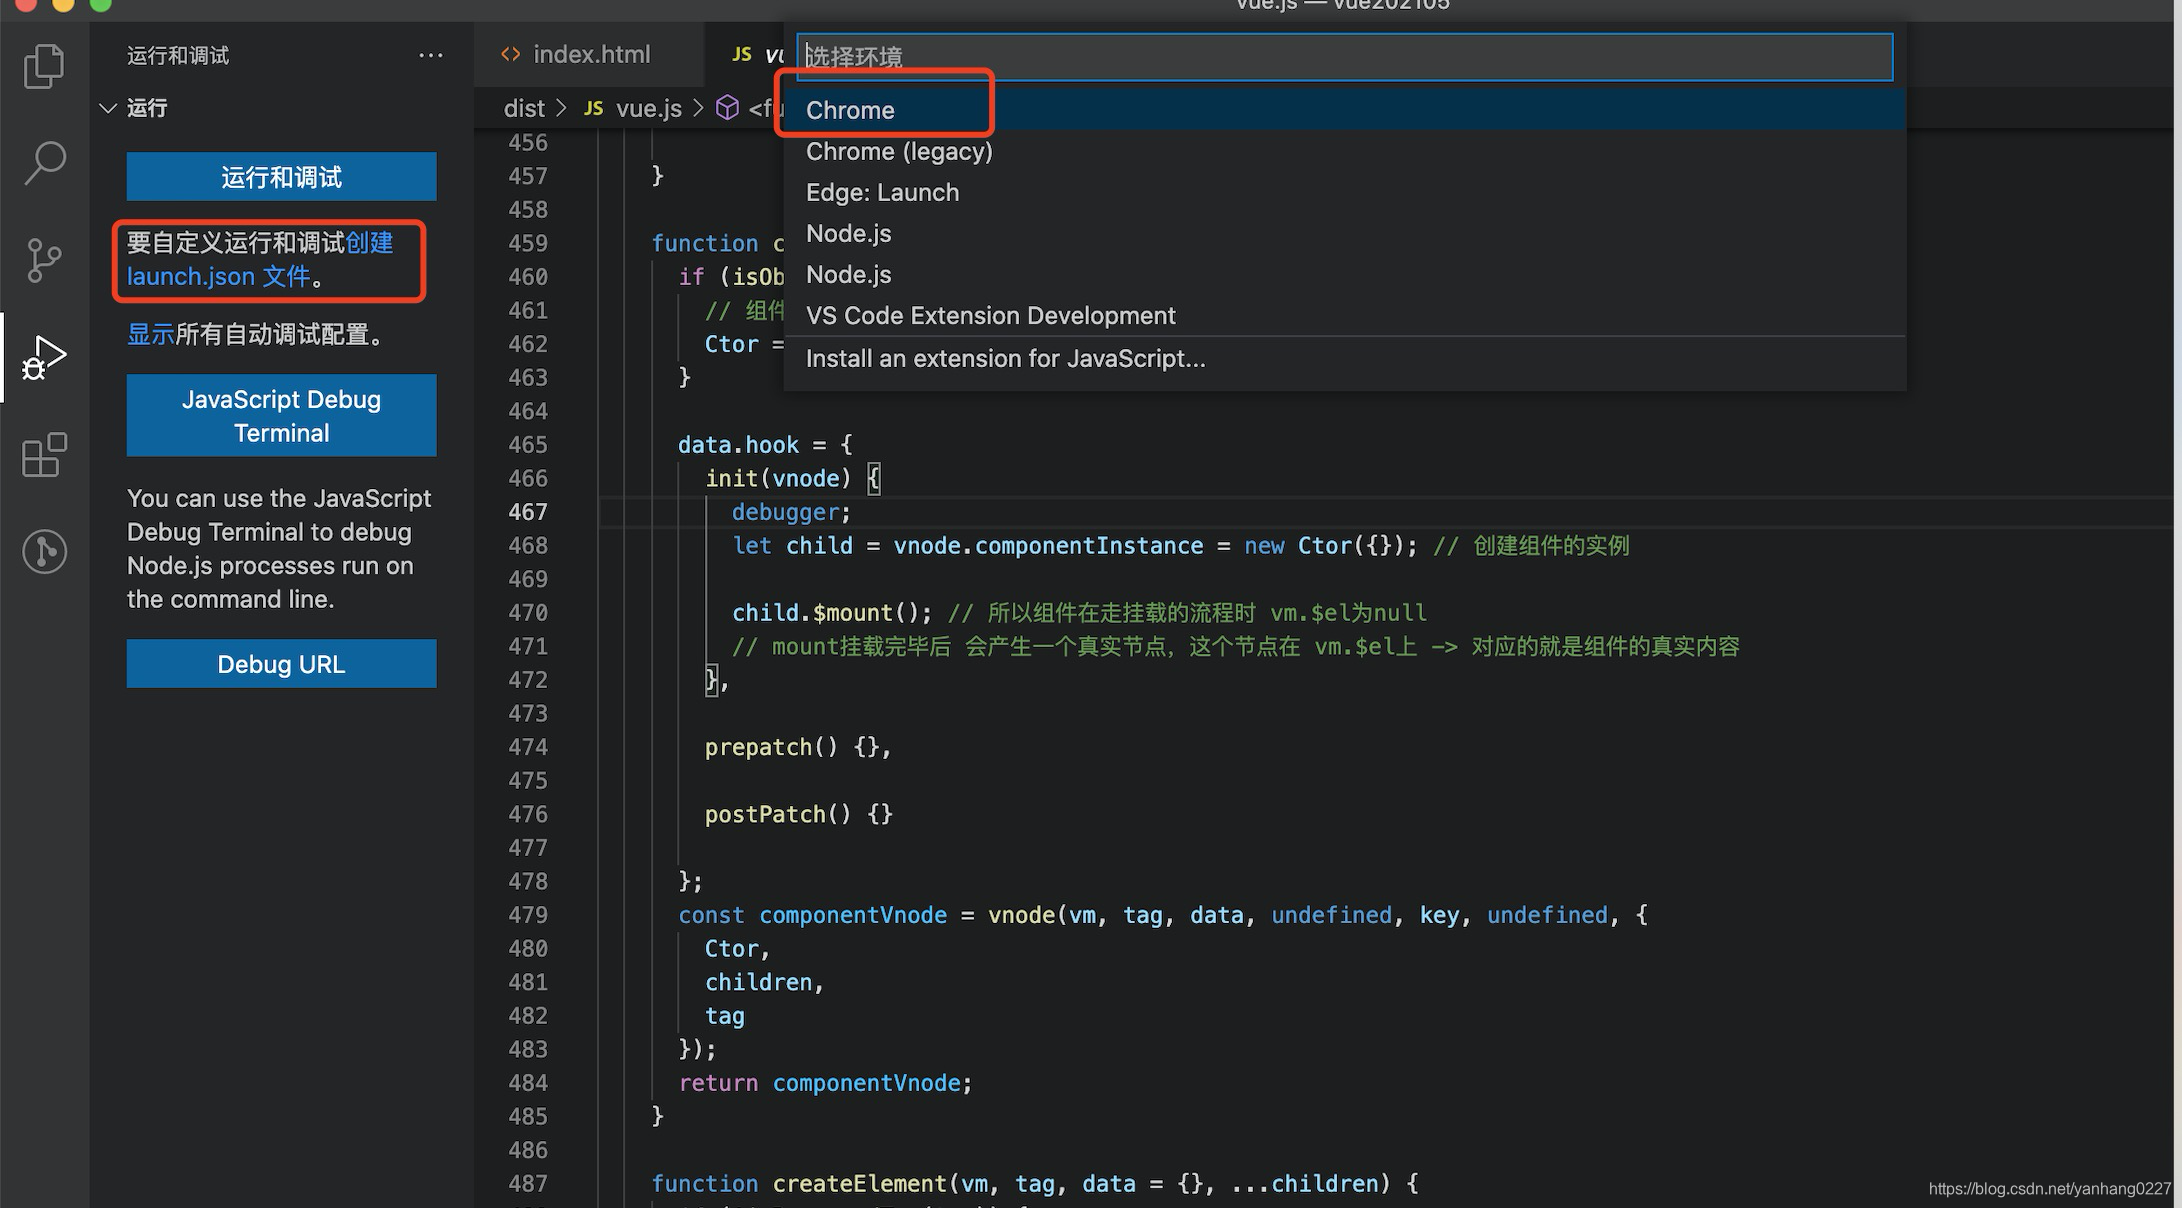Open the vue.js breadcrumb dropdown

coord(648,107)
